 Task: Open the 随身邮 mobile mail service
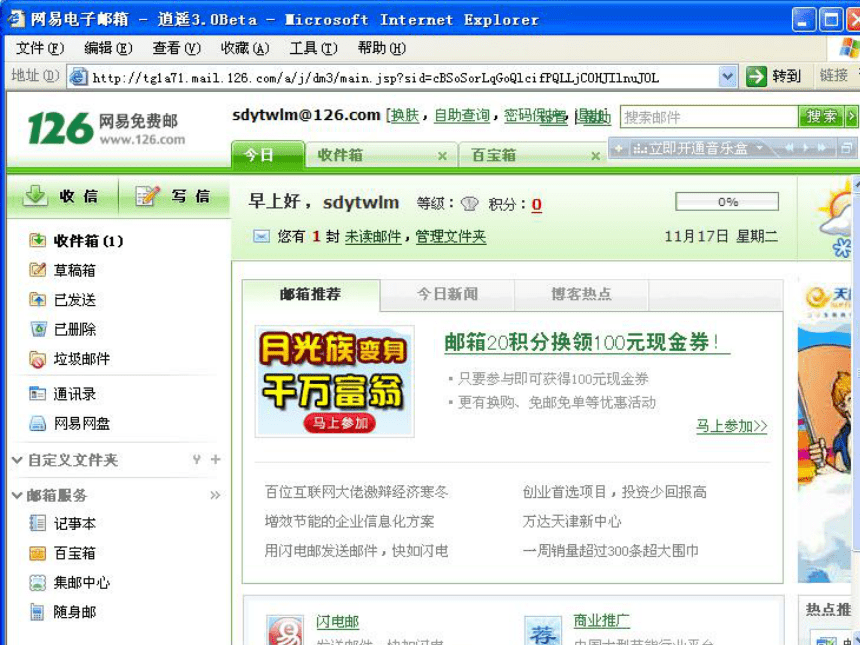(63, 612)
